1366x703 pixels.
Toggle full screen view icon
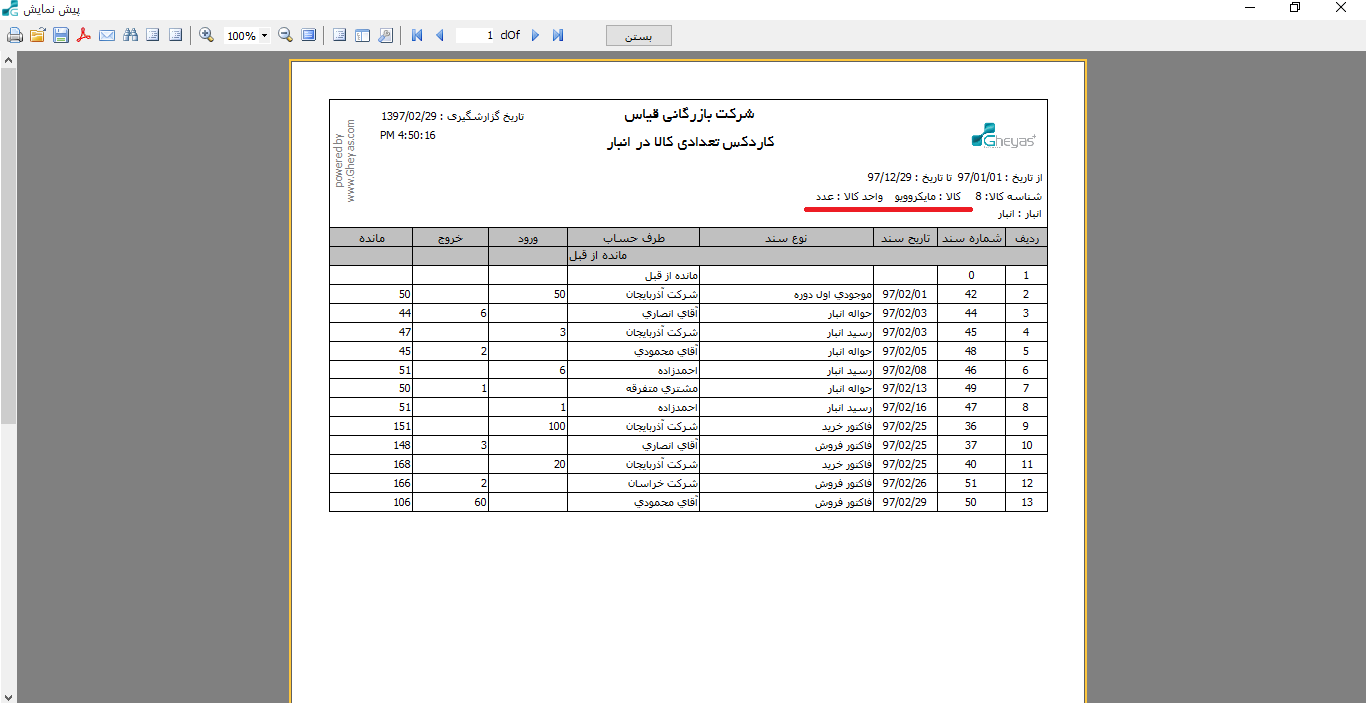point(309,35)
